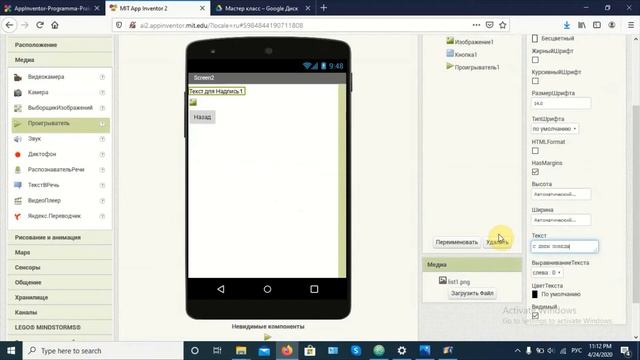Image resolution: width=640 pixels, height=360 pixels.
Task: Expand the Сенсоры palette section
Action: (x=60, y=267)
